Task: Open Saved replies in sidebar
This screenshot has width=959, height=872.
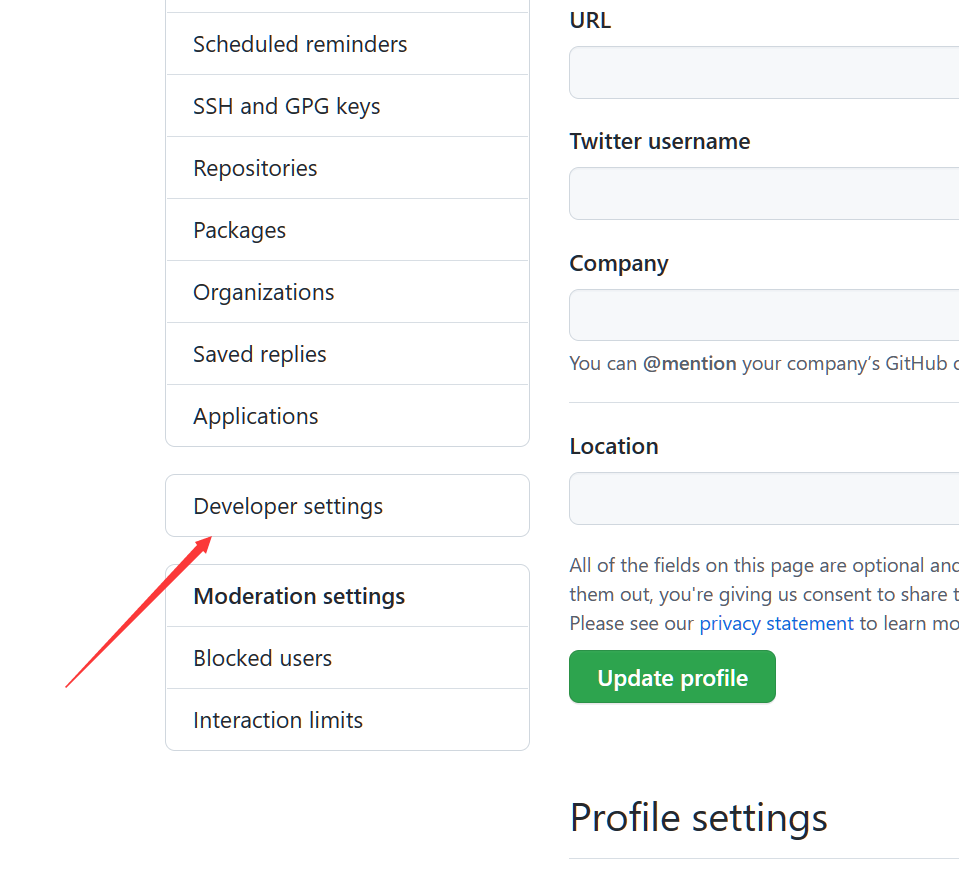Action: pyautogui.click(x=260, y=354)
